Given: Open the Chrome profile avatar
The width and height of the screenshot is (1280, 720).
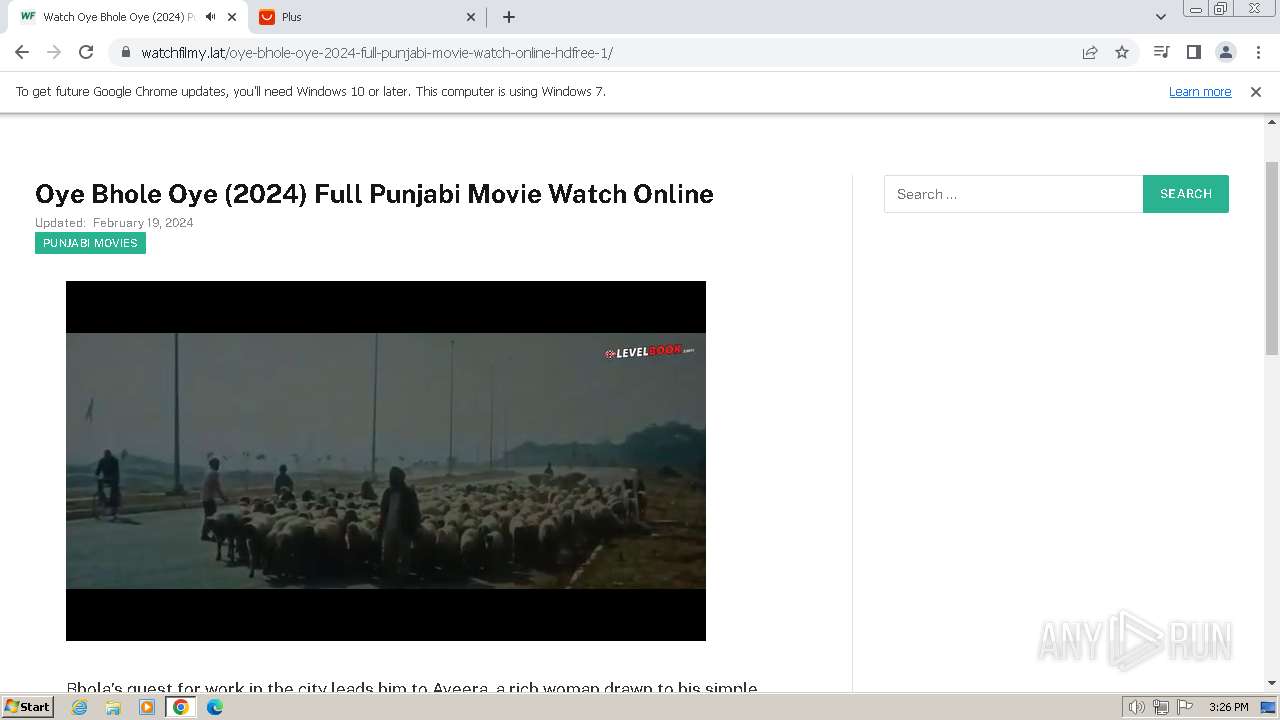Looking at the screenshot, I should pos(1226,52).
